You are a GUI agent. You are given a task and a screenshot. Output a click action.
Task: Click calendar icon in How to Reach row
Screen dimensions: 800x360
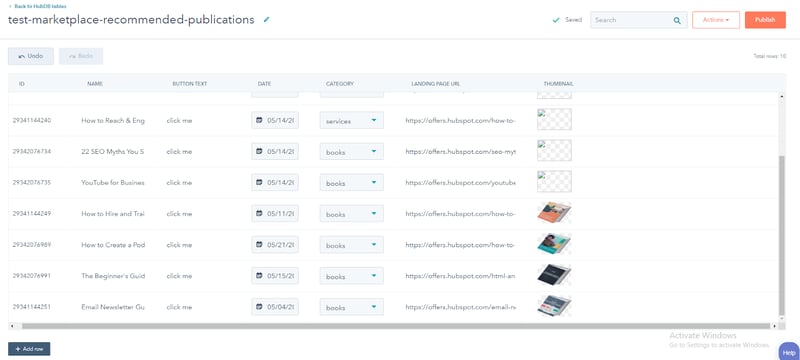259,120
